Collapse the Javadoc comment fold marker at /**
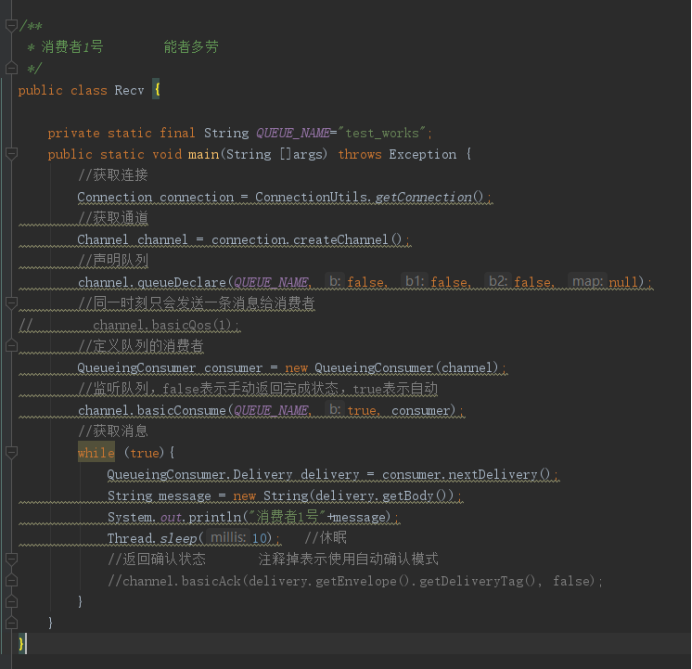The image size is (692, 669). tap(11, 26)
